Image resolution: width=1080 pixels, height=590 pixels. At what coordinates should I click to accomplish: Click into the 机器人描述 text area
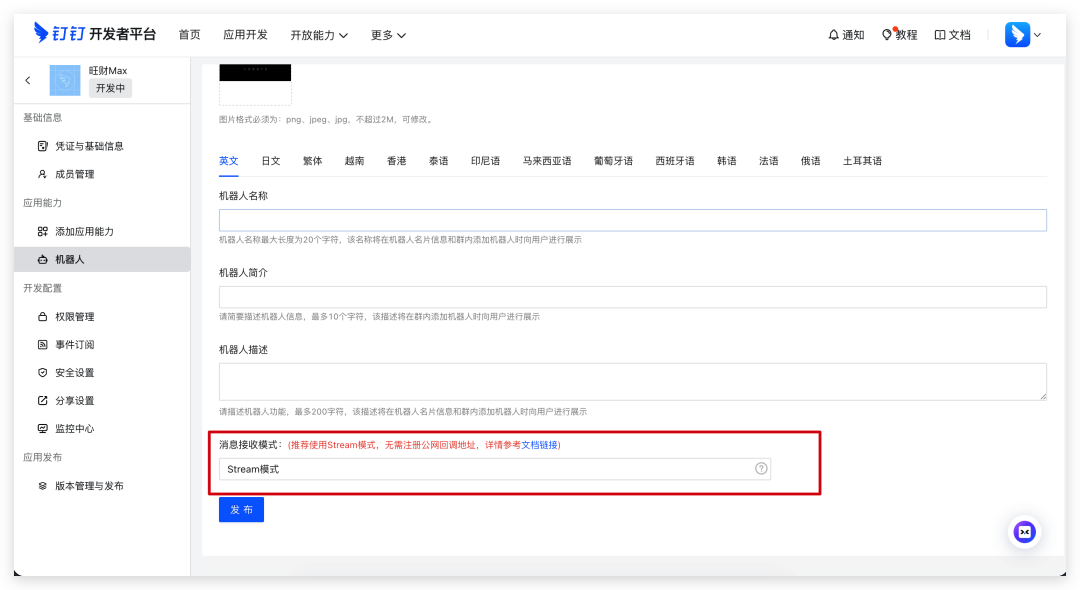[x=632, y=381]
